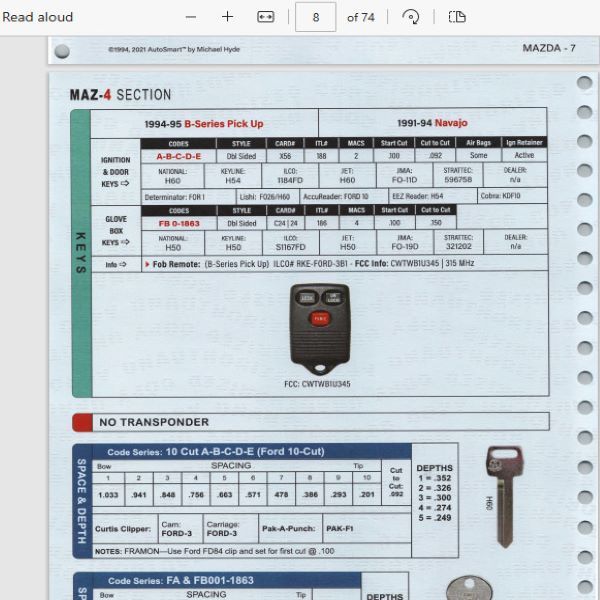600x600 pixels.
Task: Zoom out with the minus icon
Action: pos(191,17)
